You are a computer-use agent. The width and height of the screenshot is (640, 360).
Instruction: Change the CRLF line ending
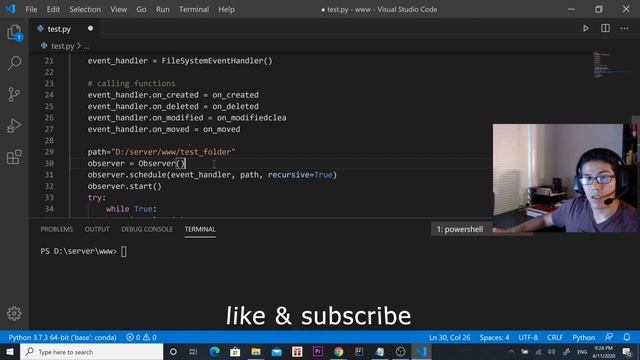pos(555,337)
